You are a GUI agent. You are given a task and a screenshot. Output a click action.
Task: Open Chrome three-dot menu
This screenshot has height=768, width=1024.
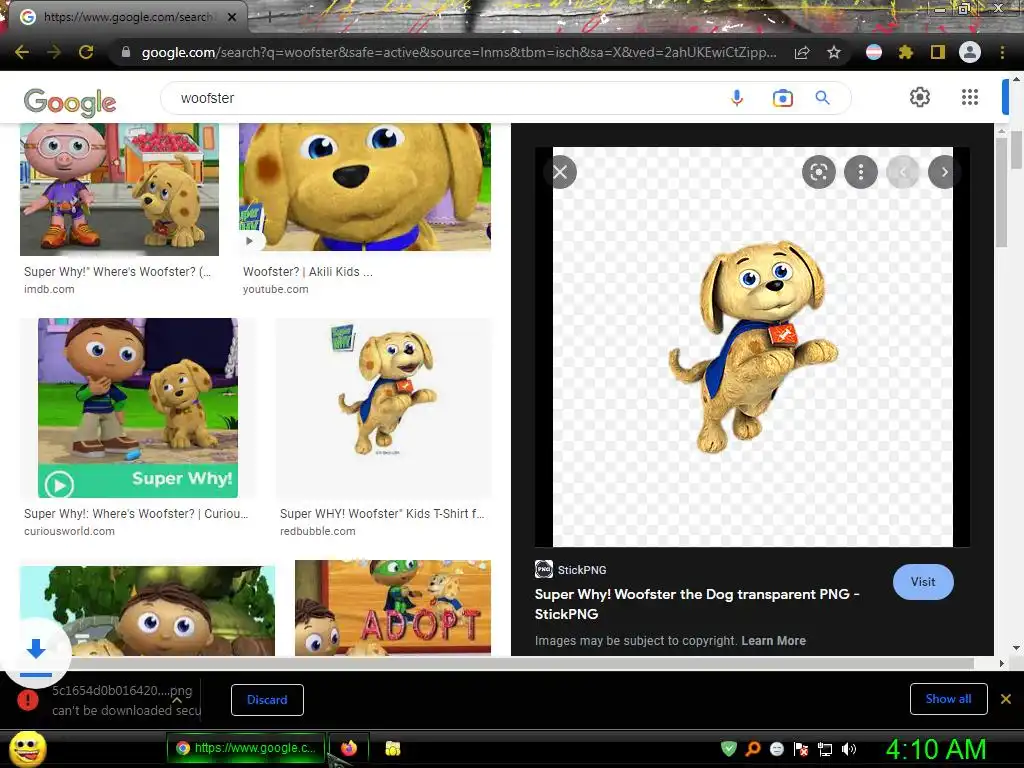point(1002,52)
